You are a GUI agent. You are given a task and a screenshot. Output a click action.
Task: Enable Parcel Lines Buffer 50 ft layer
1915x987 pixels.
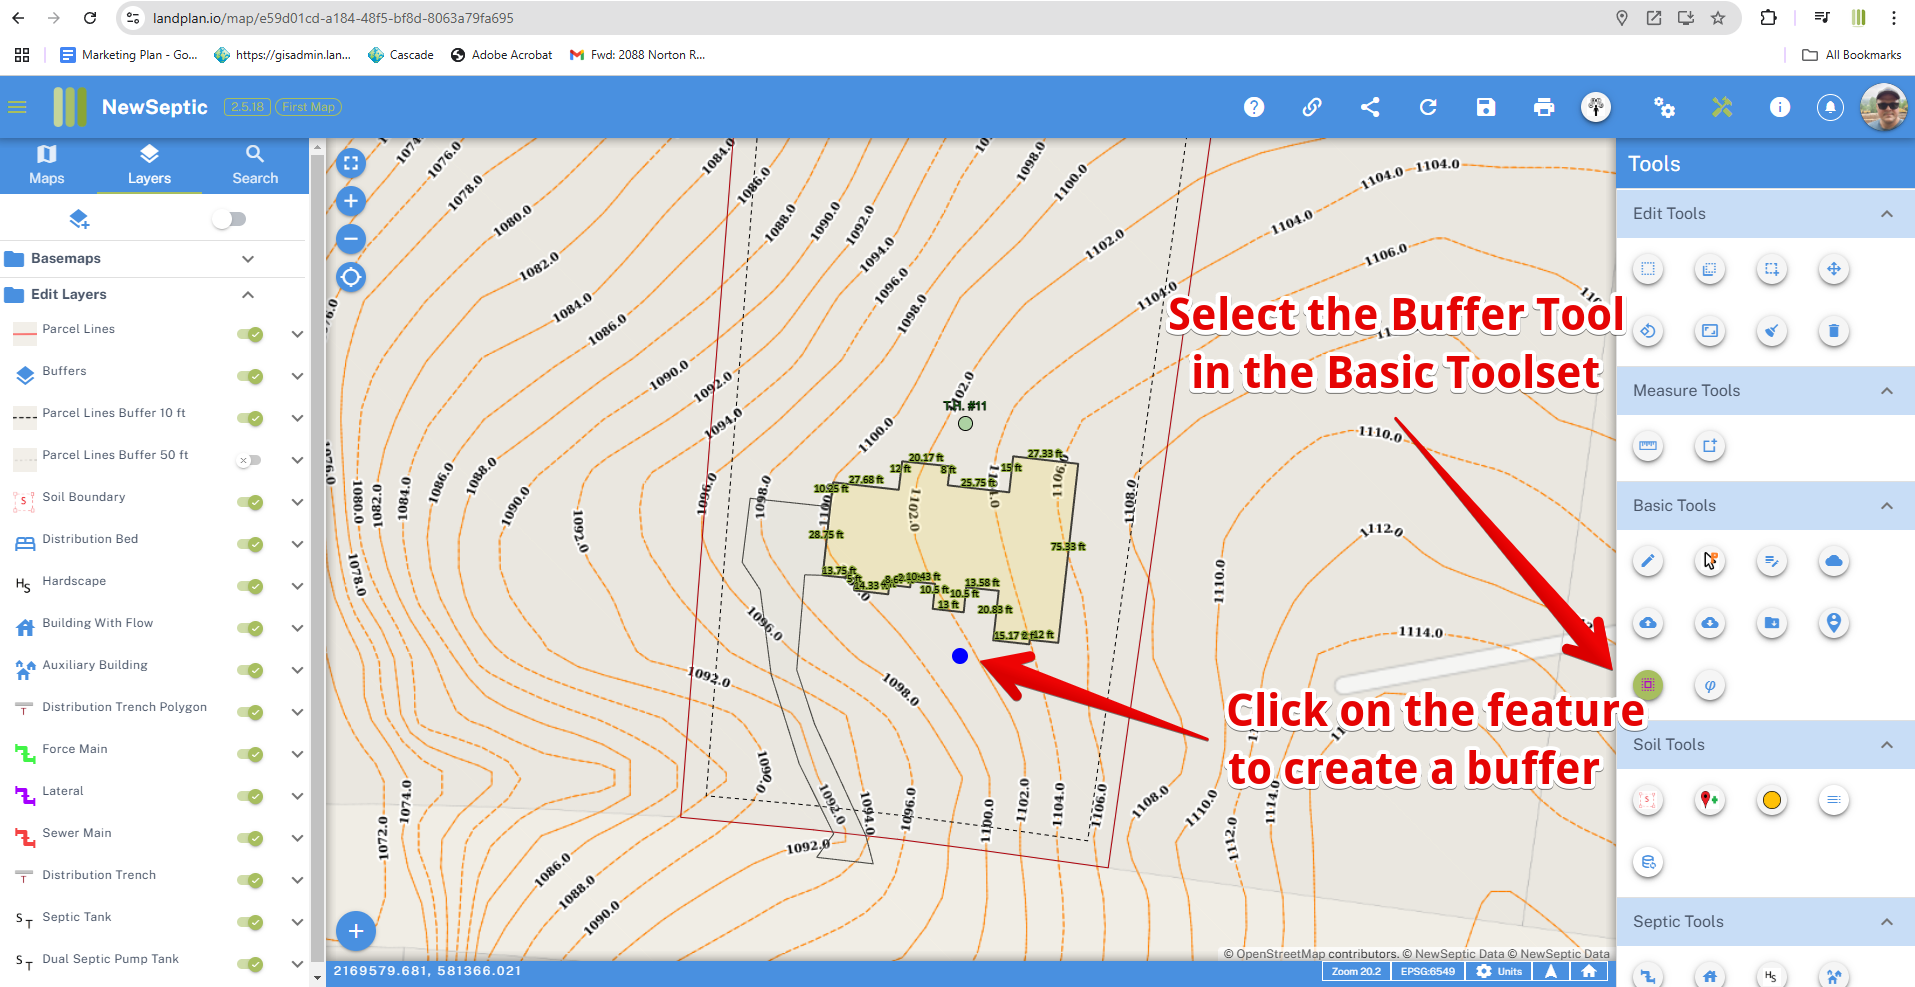point(249,460)
